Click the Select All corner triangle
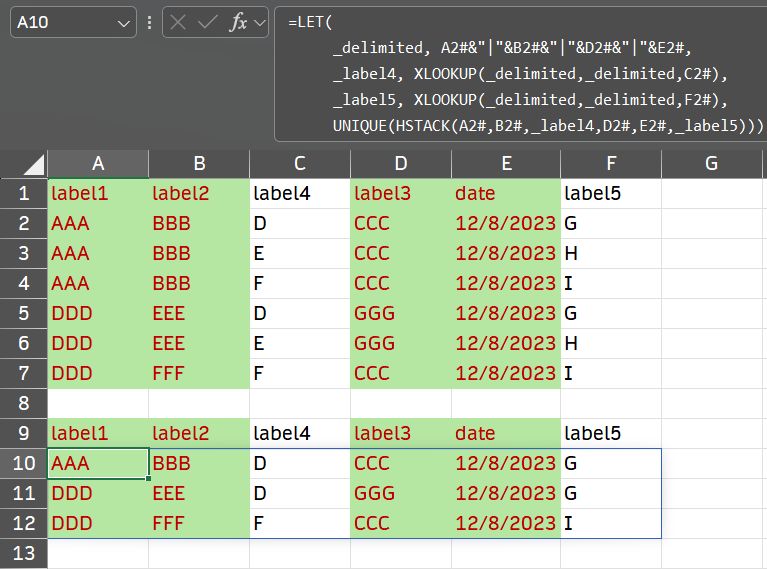 pyautogui.click(x=34, y=164)
